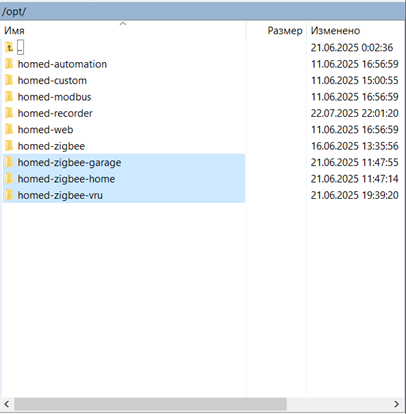The width and height of the screenshot is (406, 414).
Task: Click the homed-web folder icon
Action: (9, 130)
